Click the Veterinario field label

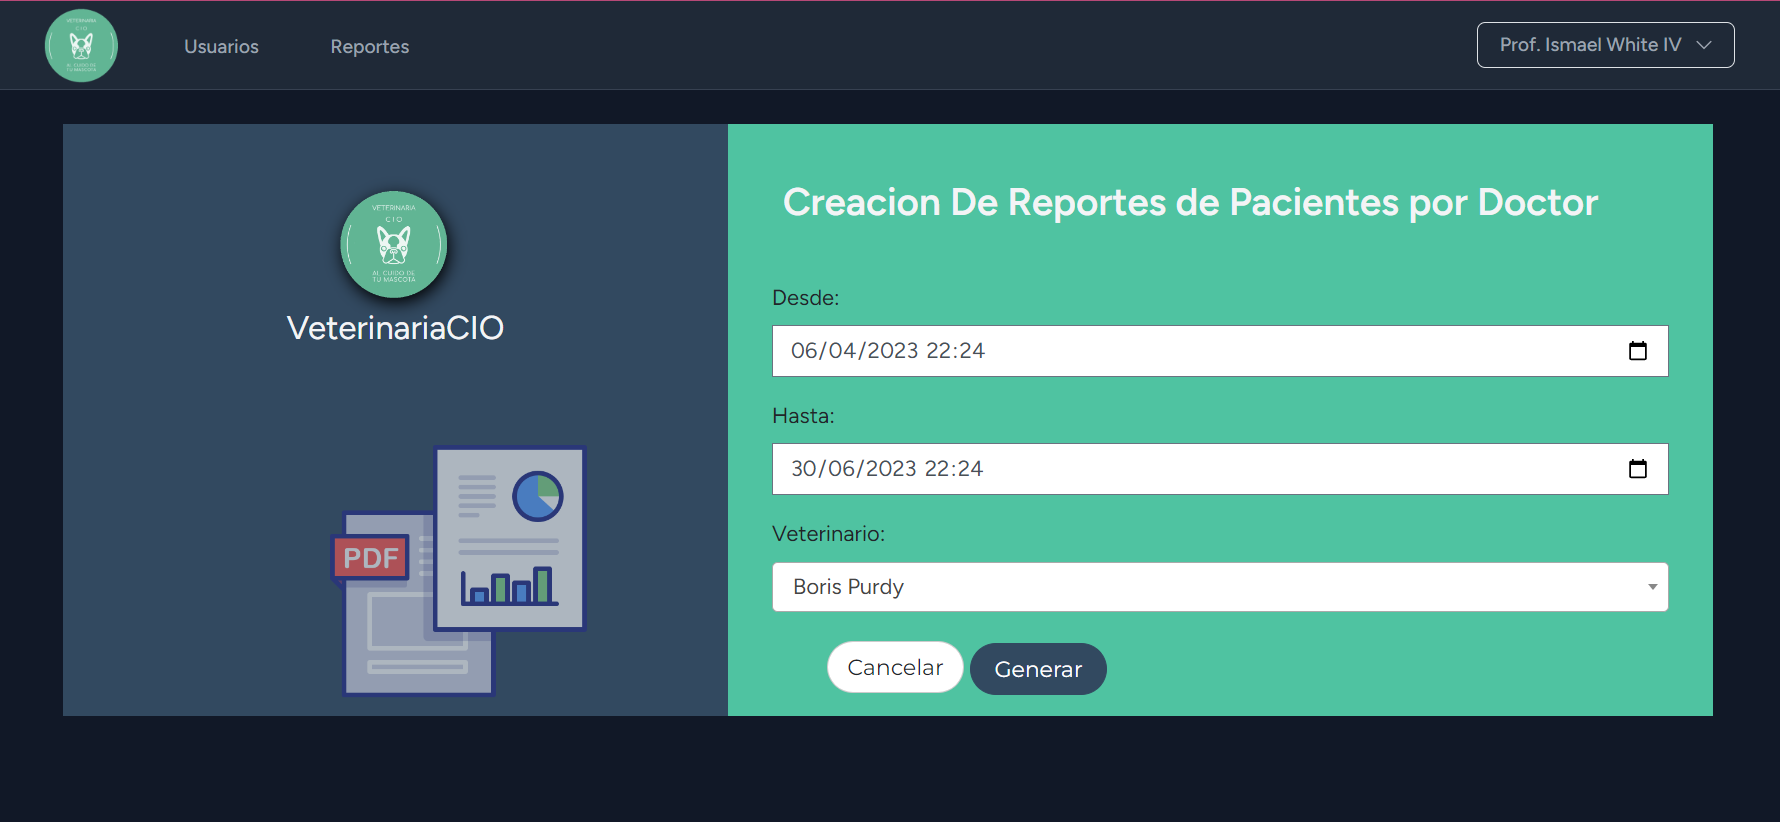click(828, 534)
